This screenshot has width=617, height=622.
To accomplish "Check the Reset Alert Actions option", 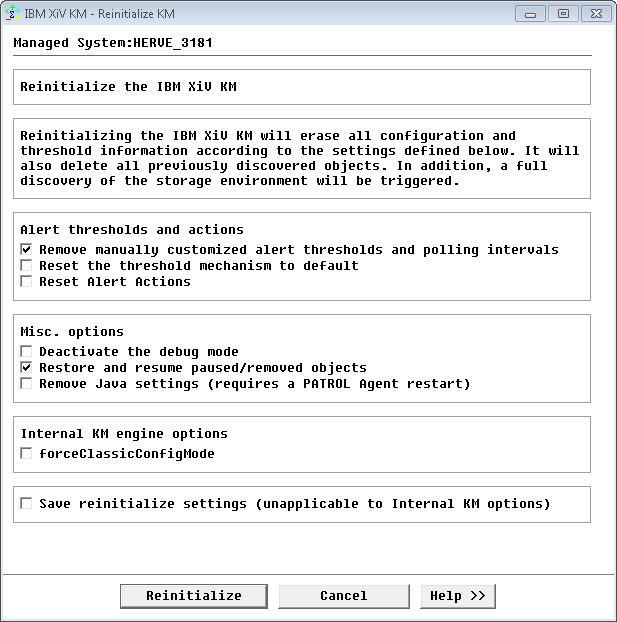I will tap(26, 281).
